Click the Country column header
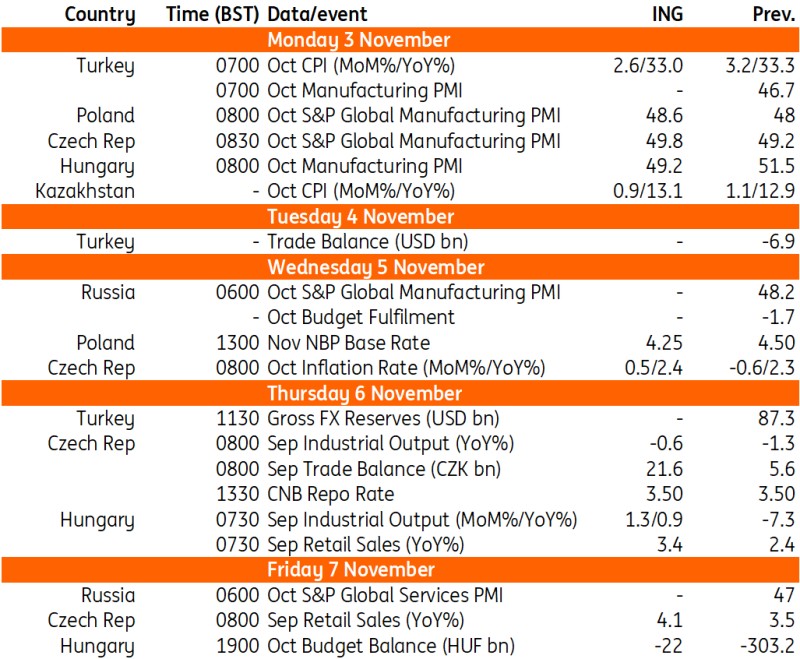This screenshot has width=800, height=659. click(98, 14)
